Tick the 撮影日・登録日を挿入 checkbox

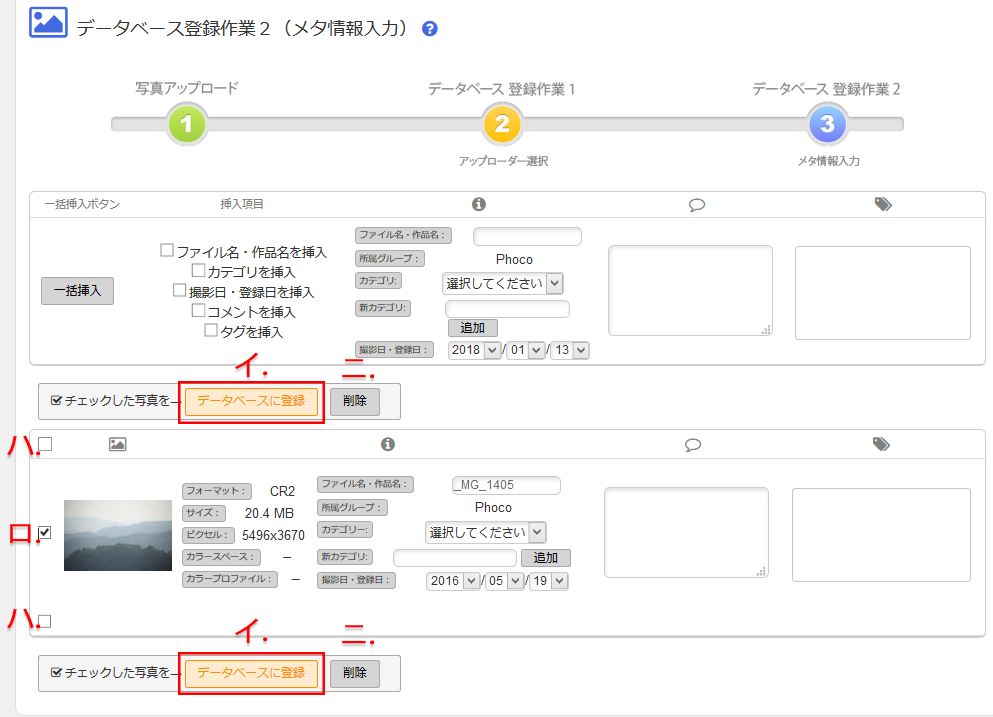pyautogui.click(x=181, y=291)
